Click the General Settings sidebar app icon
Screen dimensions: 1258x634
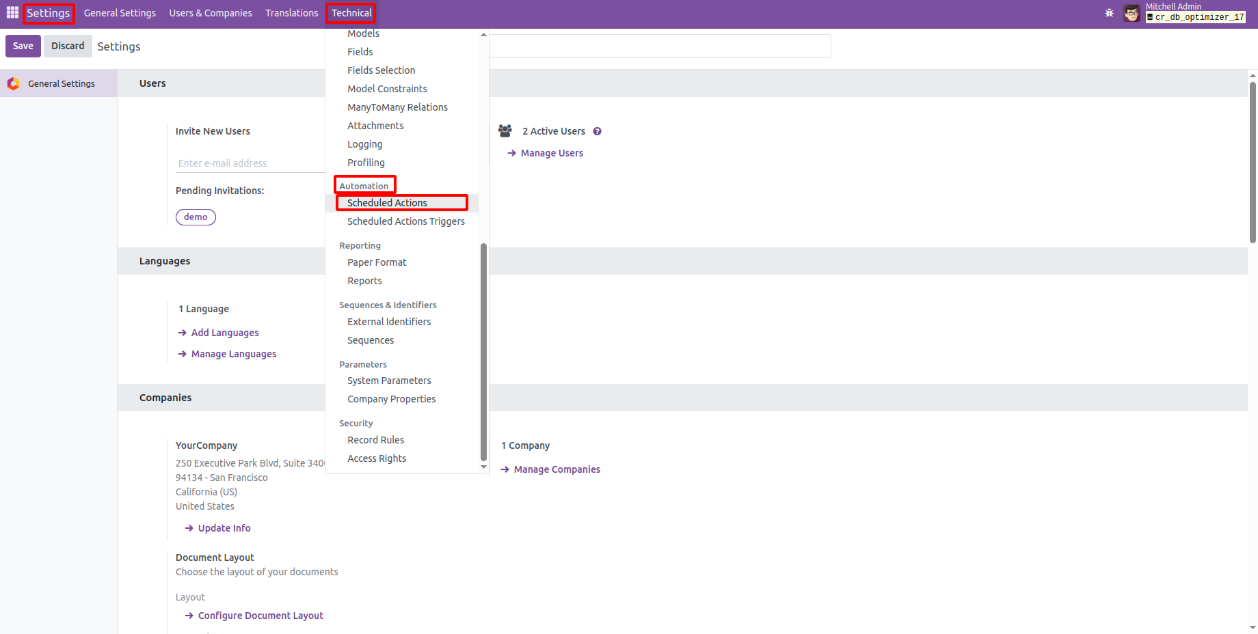tap(13, 84)
